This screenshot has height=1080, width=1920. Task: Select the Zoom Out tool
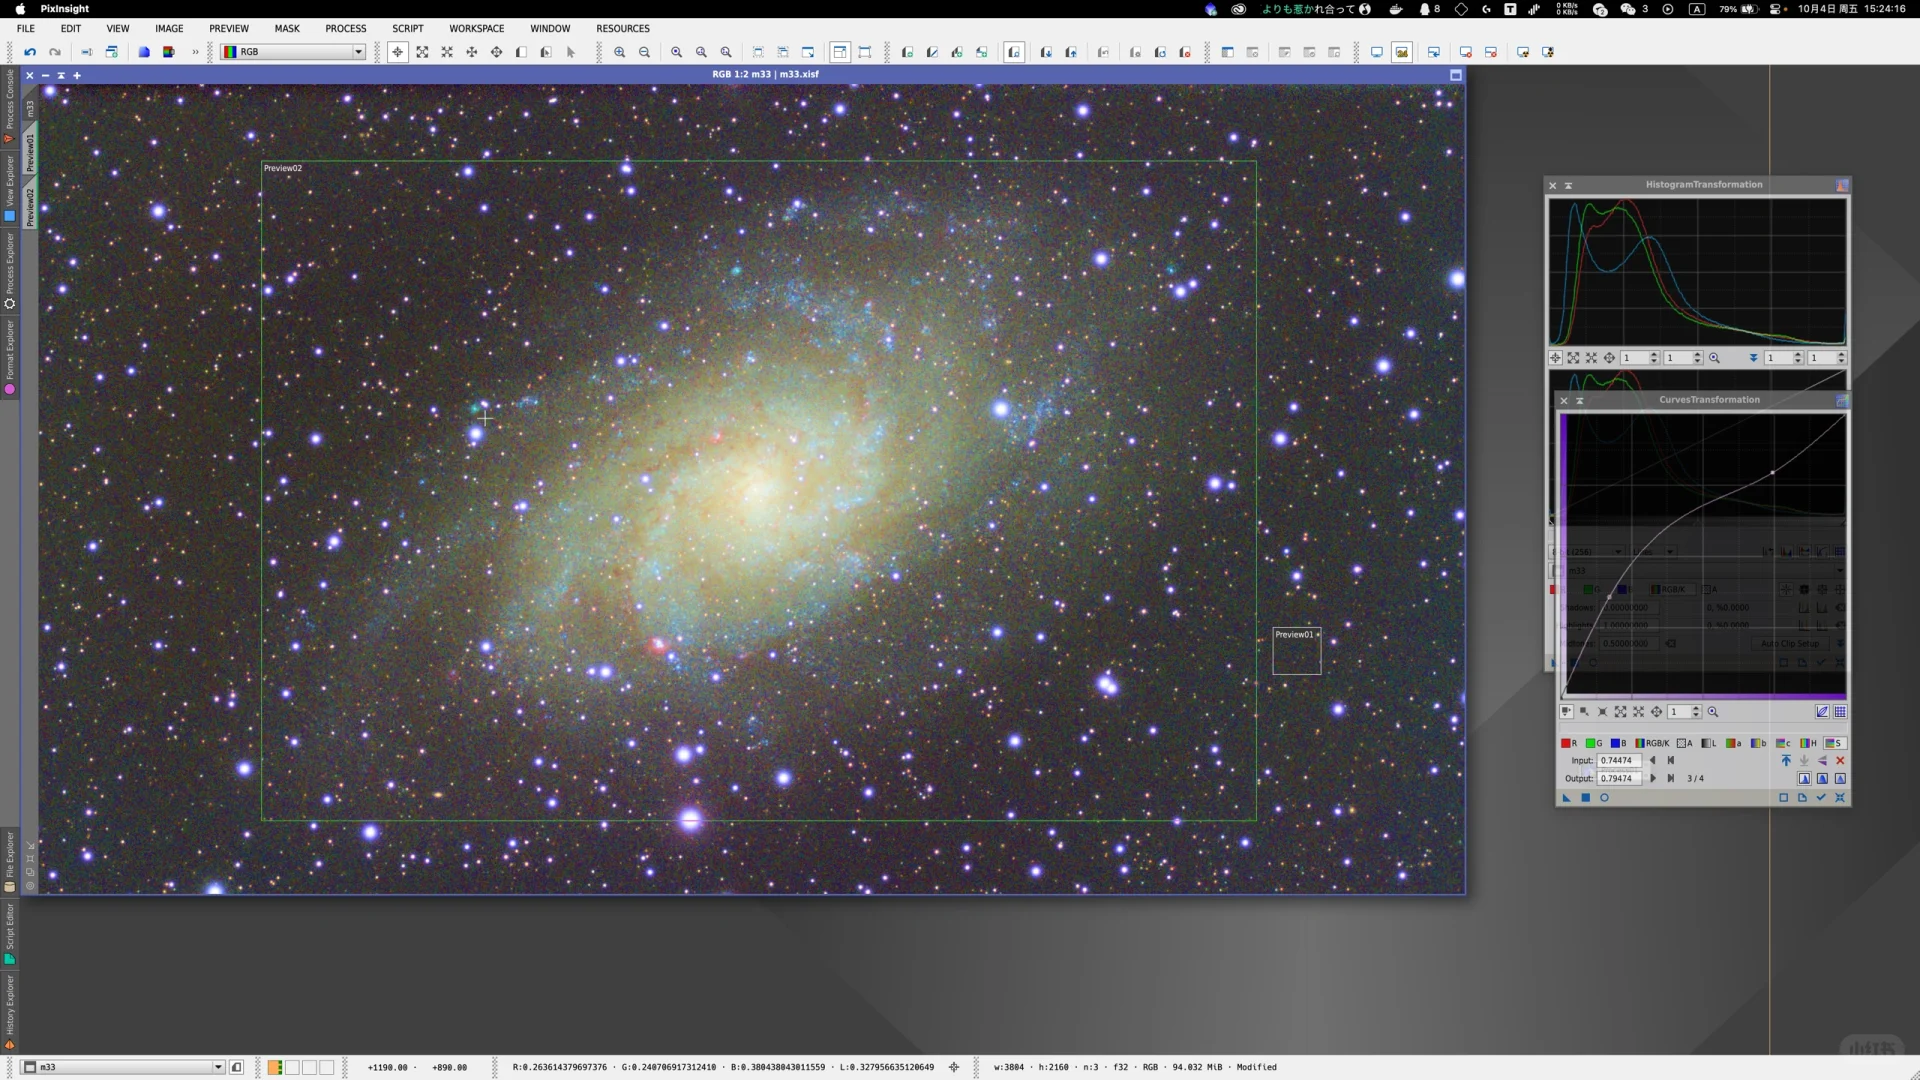[x=447, y=52]
